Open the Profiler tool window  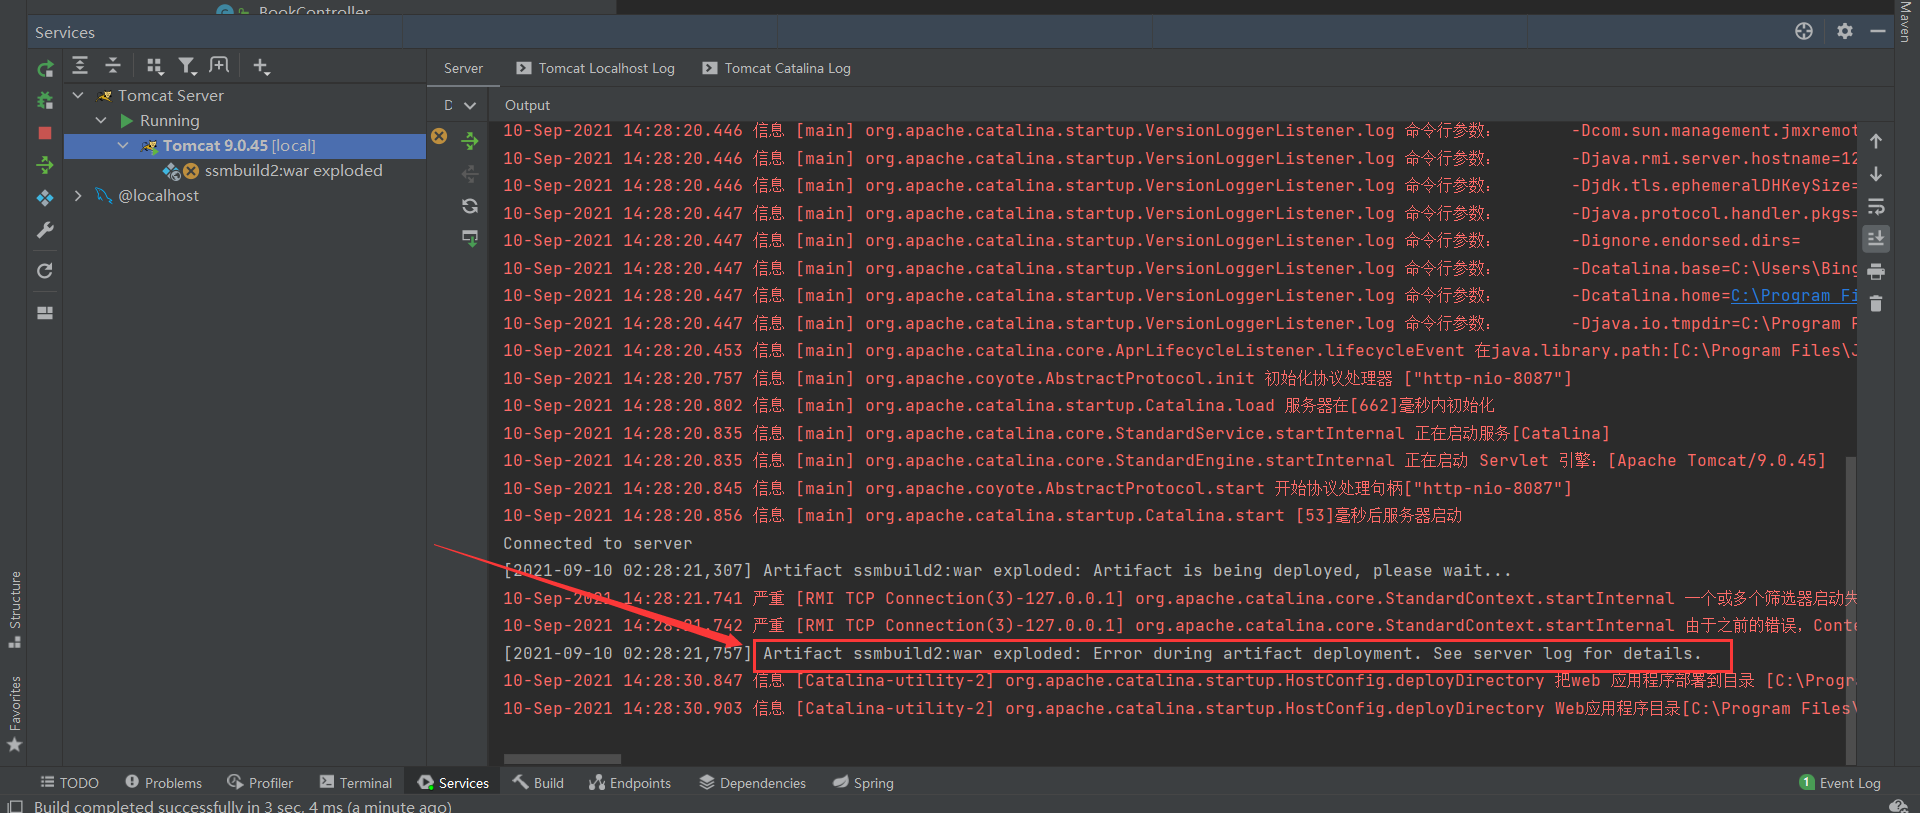260,783
